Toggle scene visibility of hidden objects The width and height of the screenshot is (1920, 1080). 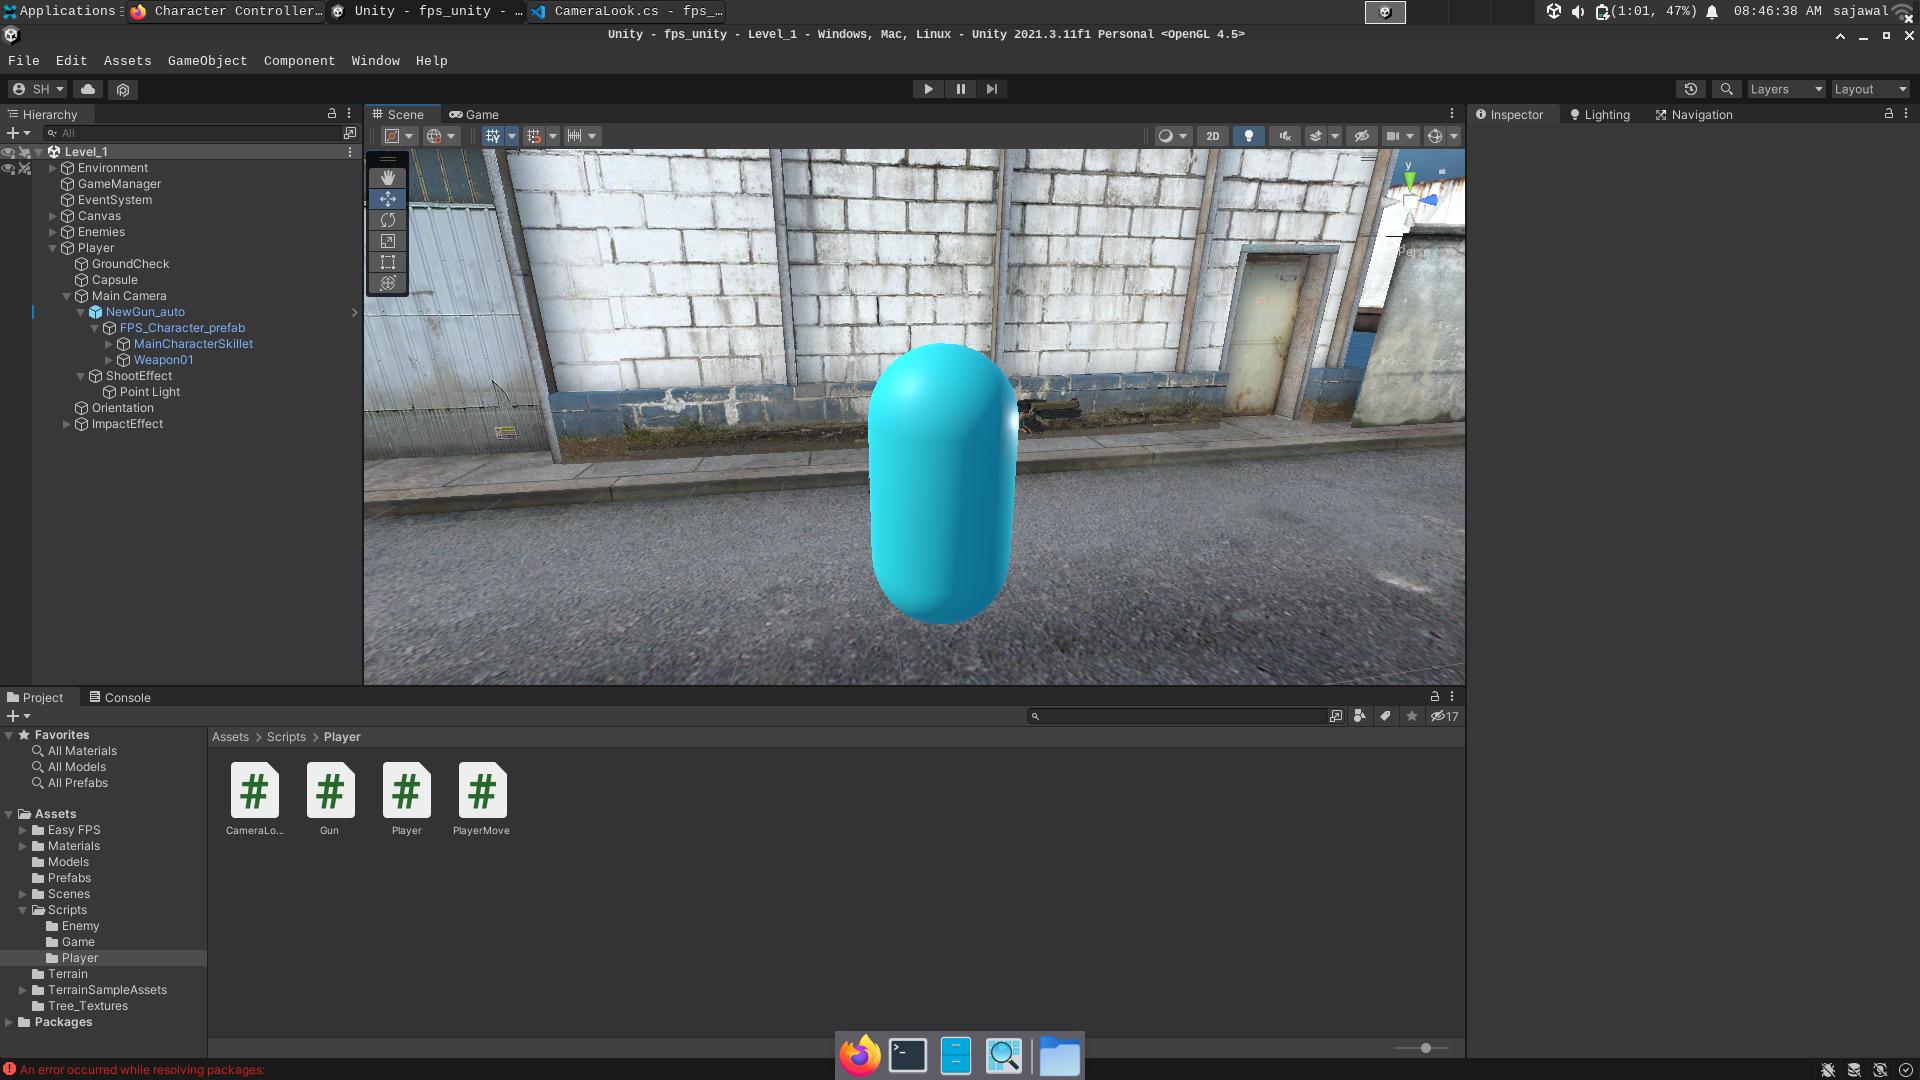pyautogui.click(x=1361, y=136)
